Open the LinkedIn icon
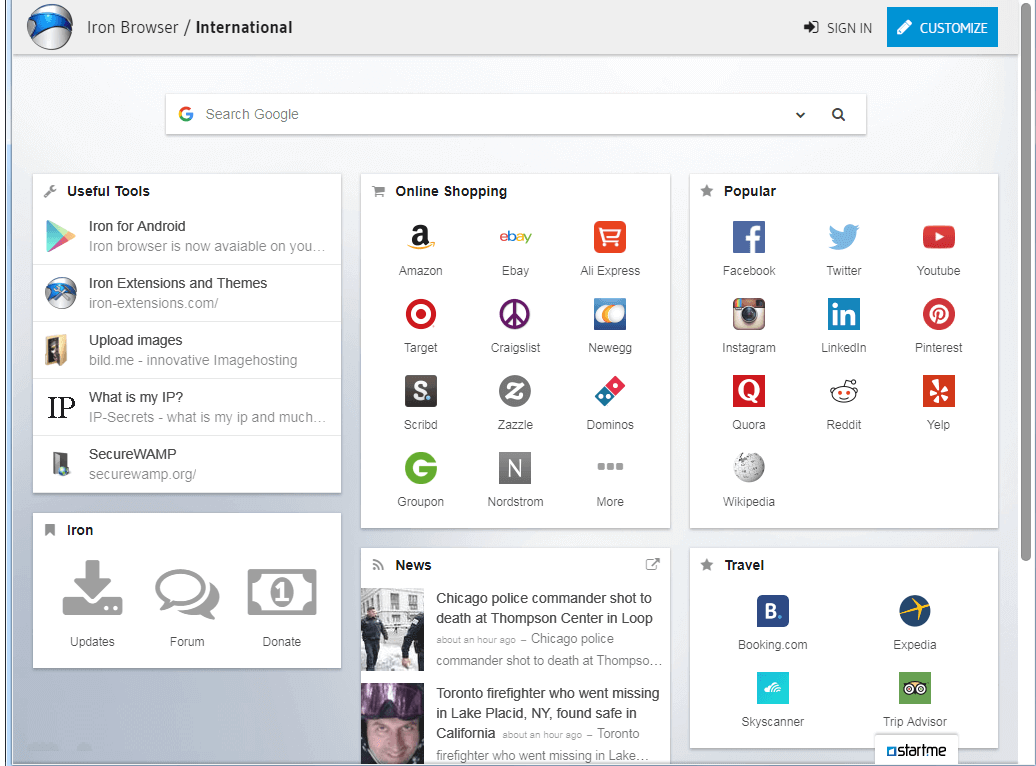1036x766 pixels. click(844, 314)
